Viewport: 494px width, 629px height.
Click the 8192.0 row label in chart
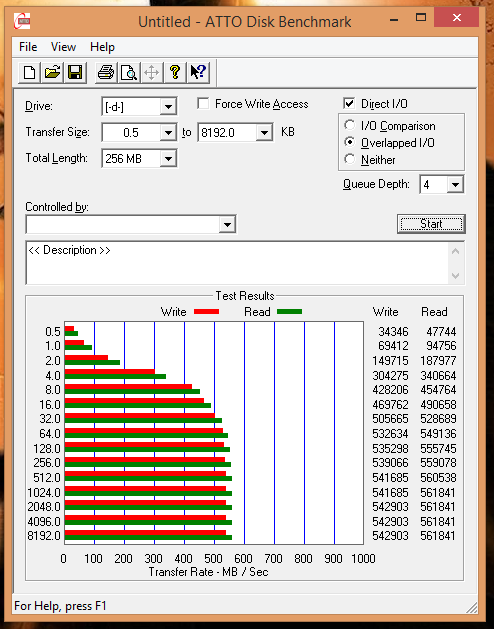click(44, 536)
